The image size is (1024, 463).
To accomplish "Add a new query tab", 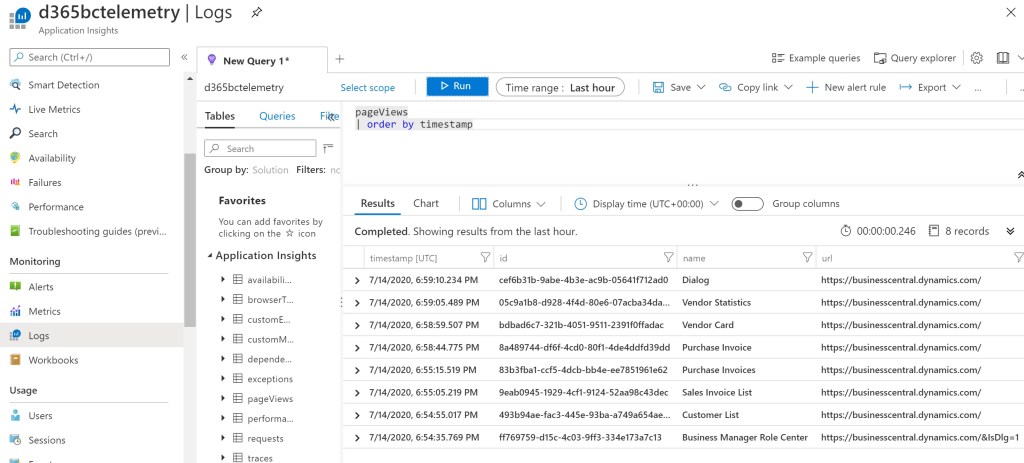I will click(x=339, y=59).
